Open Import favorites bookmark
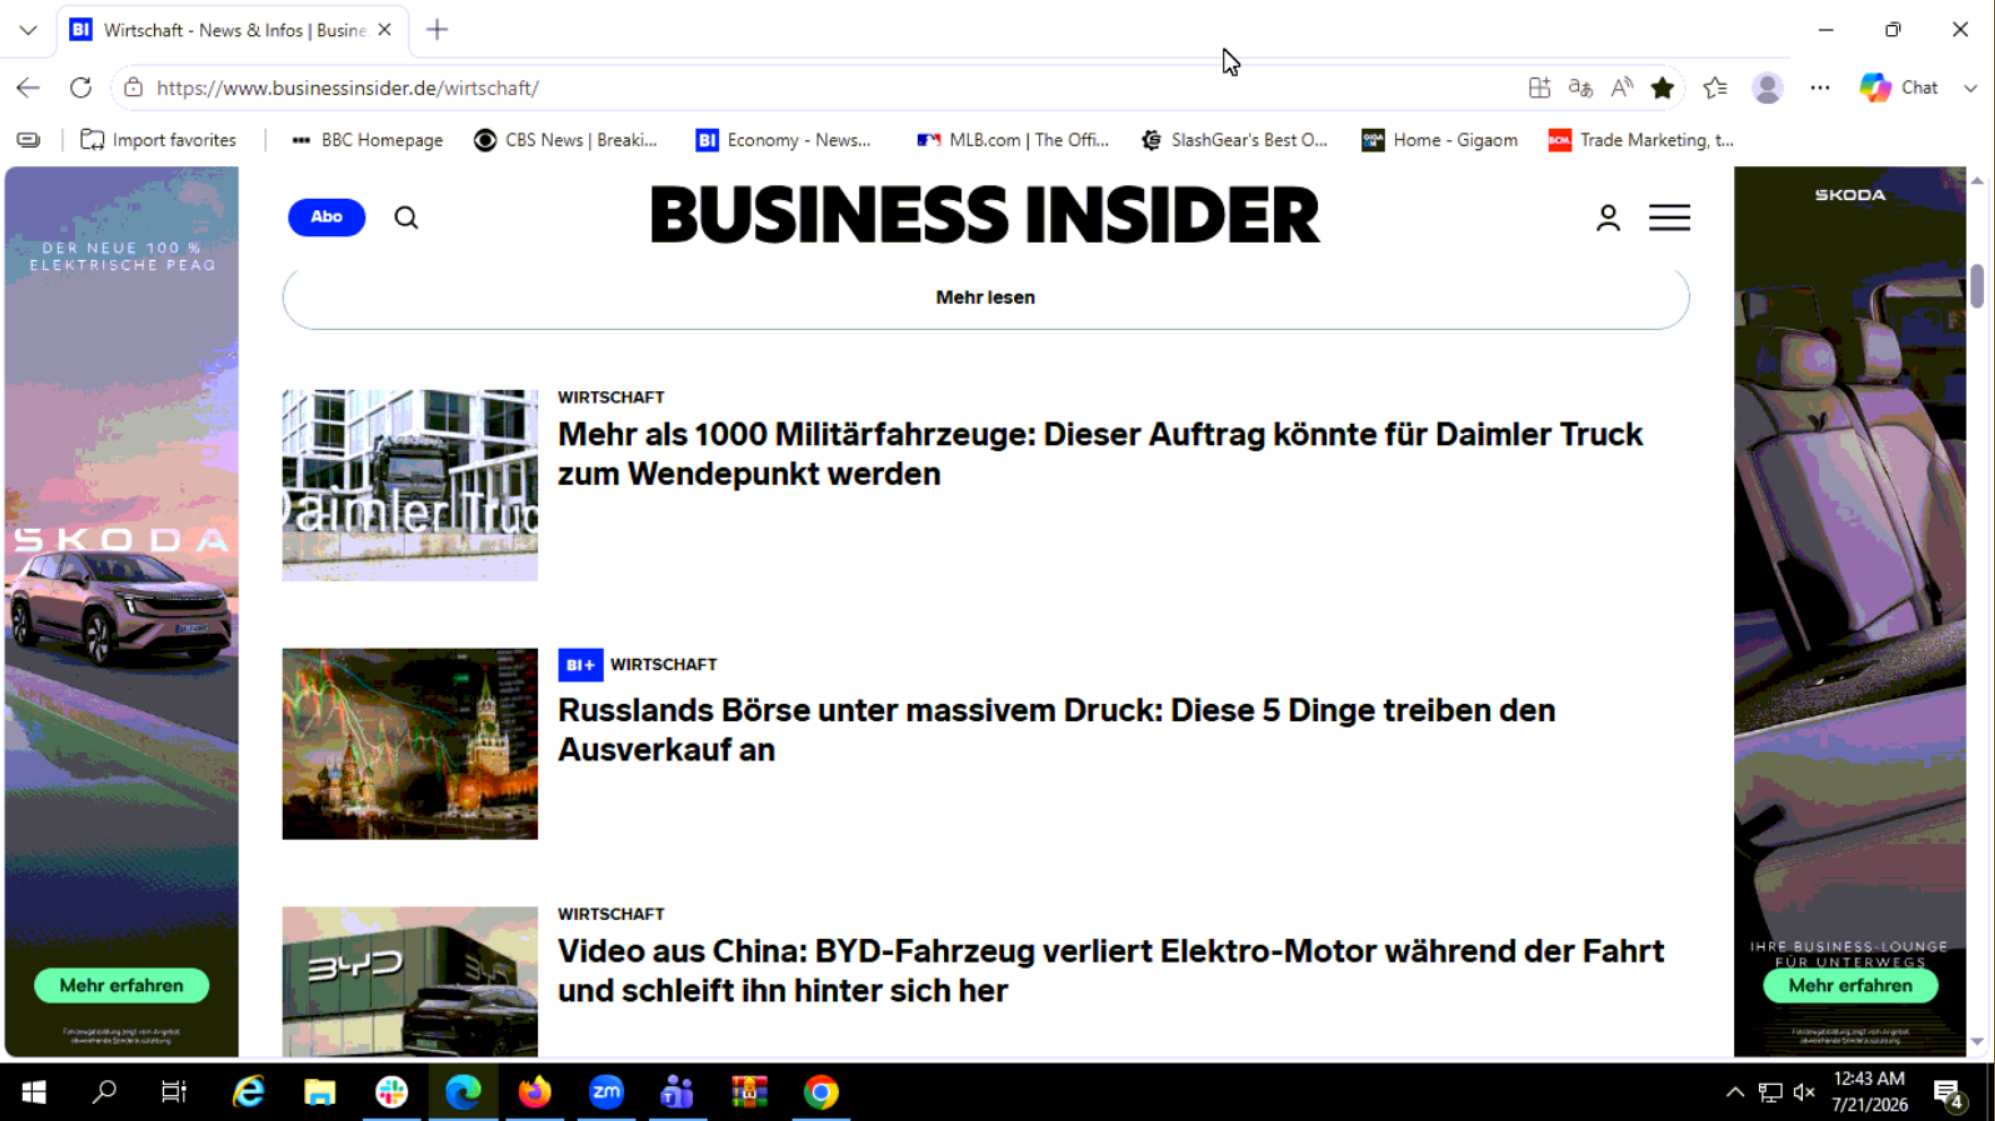Image resolution: width=1995 pixels, height=1121 pixels. click(x=159, y=140)
